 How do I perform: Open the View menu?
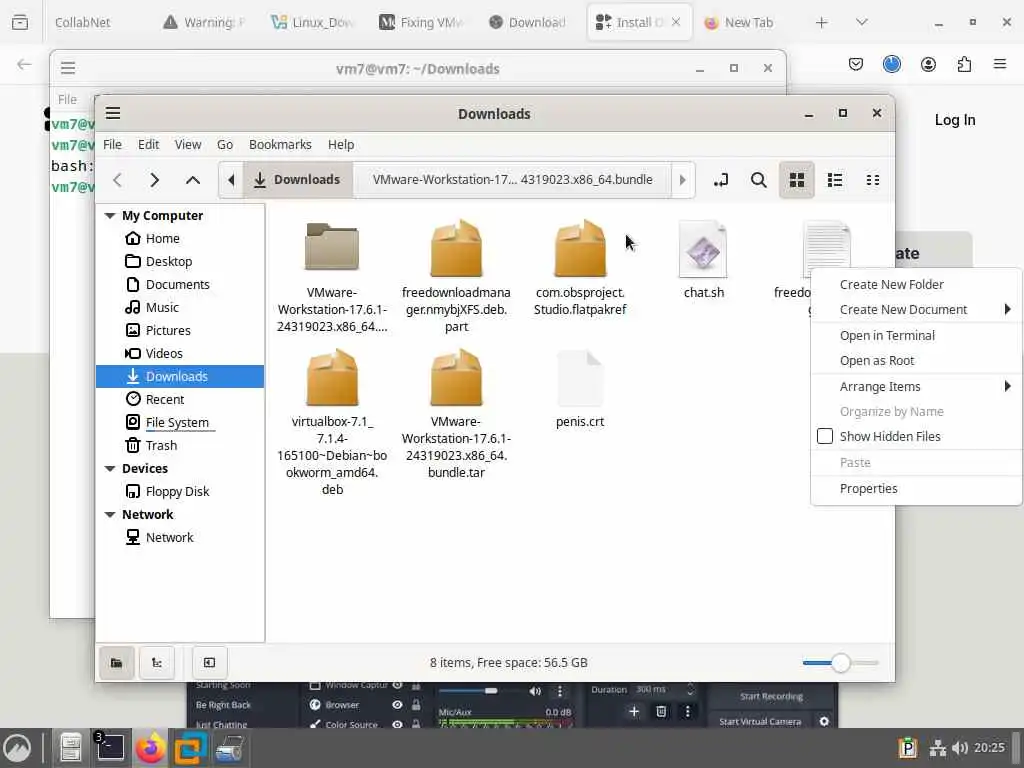click(187, 144)
